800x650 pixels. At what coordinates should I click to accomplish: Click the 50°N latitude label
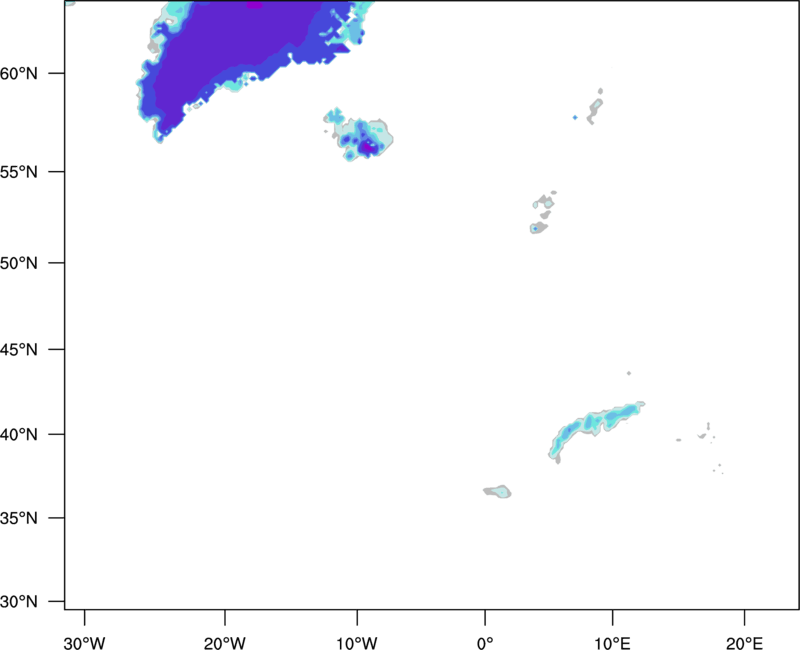pyautogui.click(x=19, y=263)
